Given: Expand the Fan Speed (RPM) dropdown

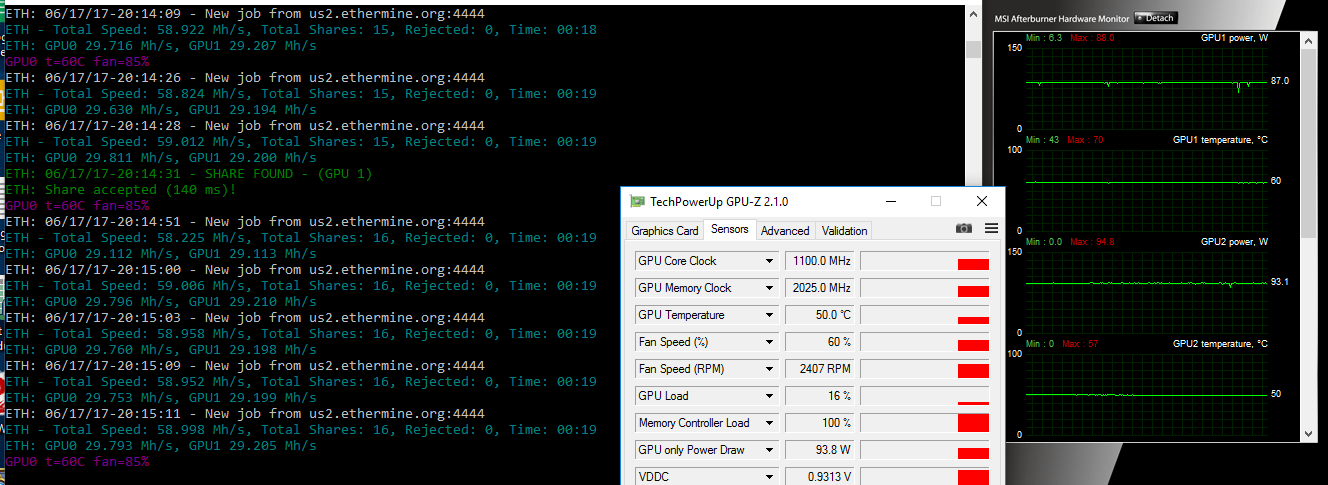Looking at the screenshot, I should (x=769, y=369).
